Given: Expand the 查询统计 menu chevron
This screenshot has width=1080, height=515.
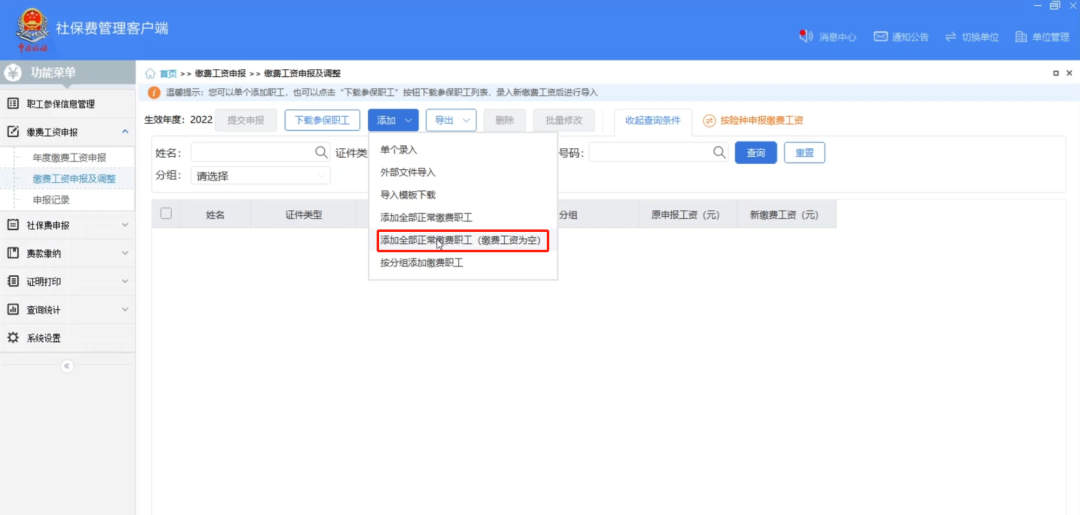Looking at the screenshot, I should (x=125, y=309).
